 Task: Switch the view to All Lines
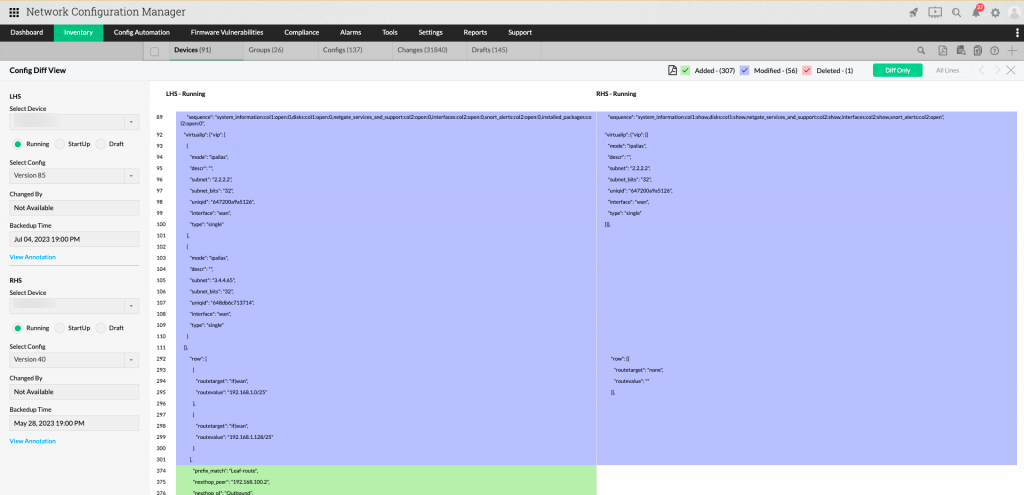click(947, 70)
